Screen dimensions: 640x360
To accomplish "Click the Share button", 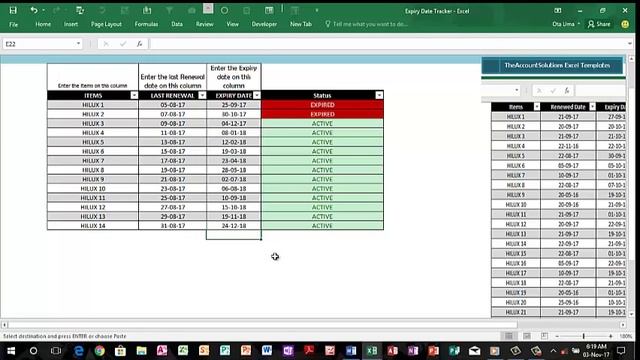I will 599,24.
